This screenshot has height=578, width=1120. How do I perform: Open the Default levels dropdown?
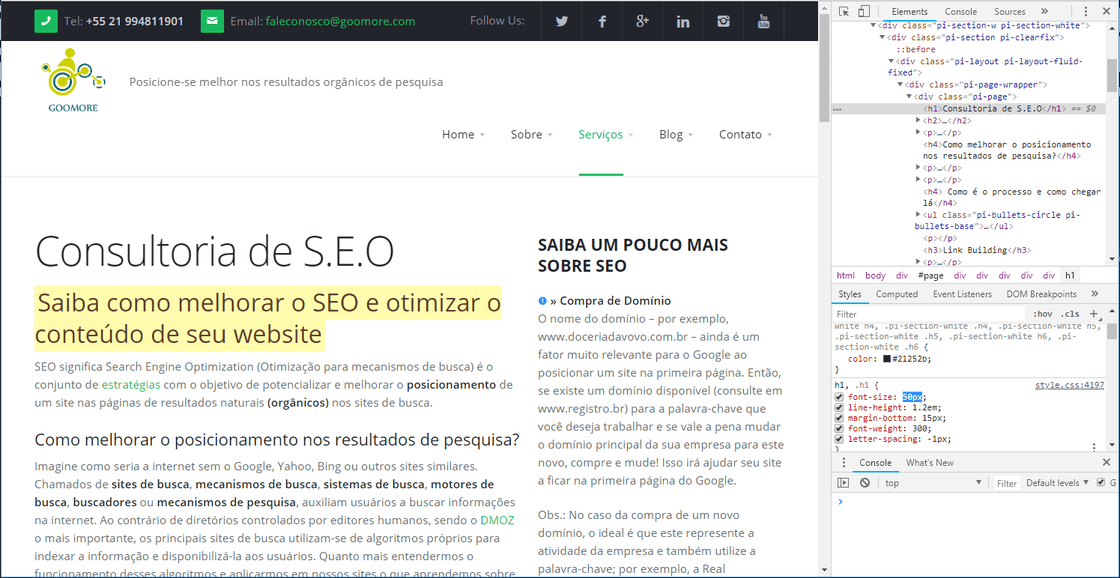(1057, 482)
